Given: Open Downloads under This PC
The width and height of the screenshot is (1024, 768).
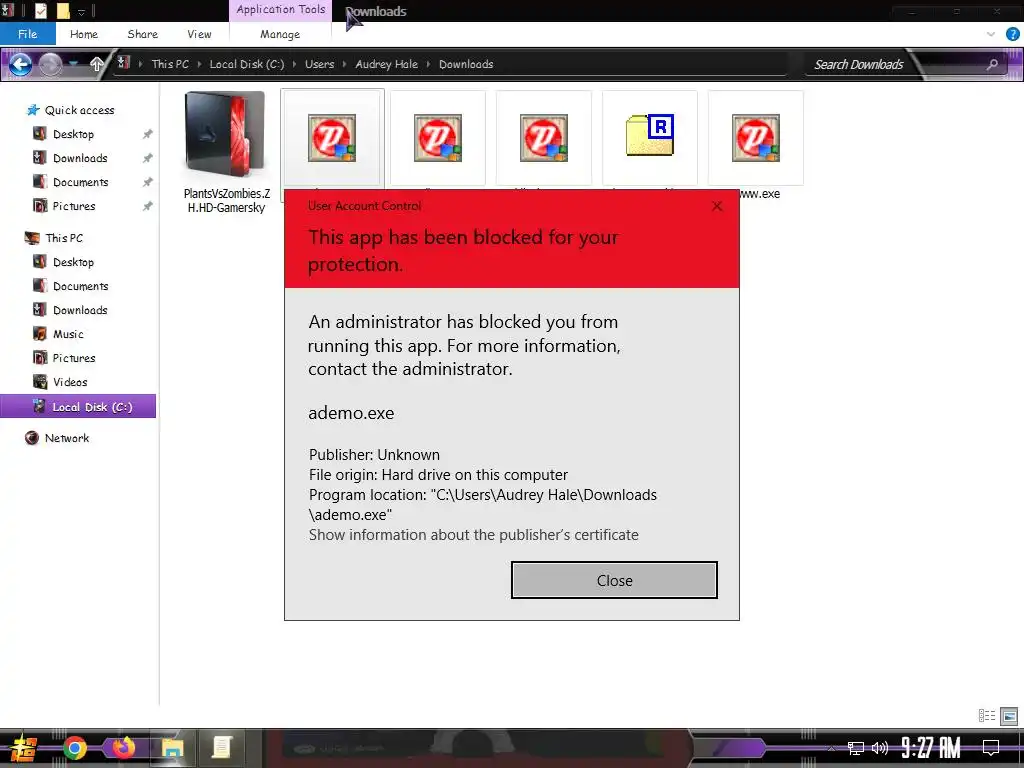Looking at the screenshot, I should tap(80, 310).
